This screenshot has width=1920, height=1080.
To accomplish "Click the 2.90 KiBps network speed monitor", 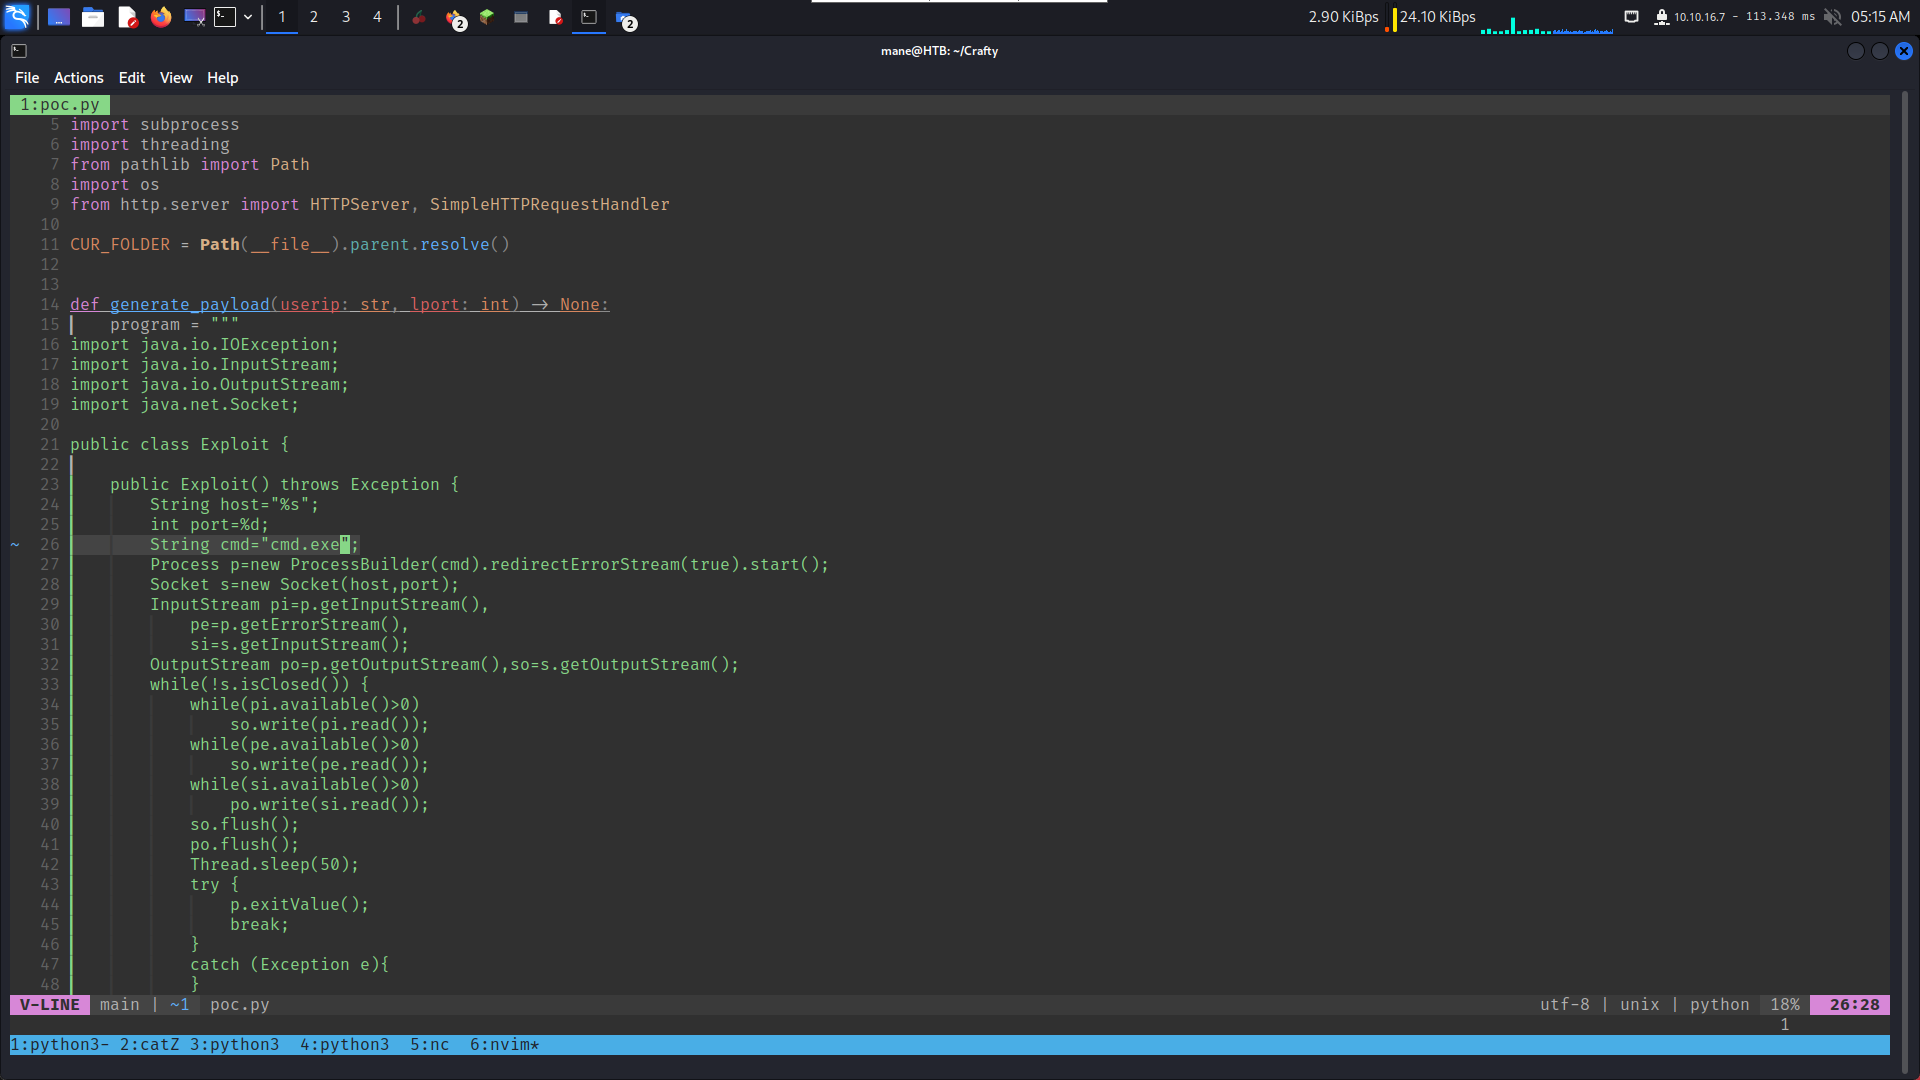I will click(x=1343, y=17).
